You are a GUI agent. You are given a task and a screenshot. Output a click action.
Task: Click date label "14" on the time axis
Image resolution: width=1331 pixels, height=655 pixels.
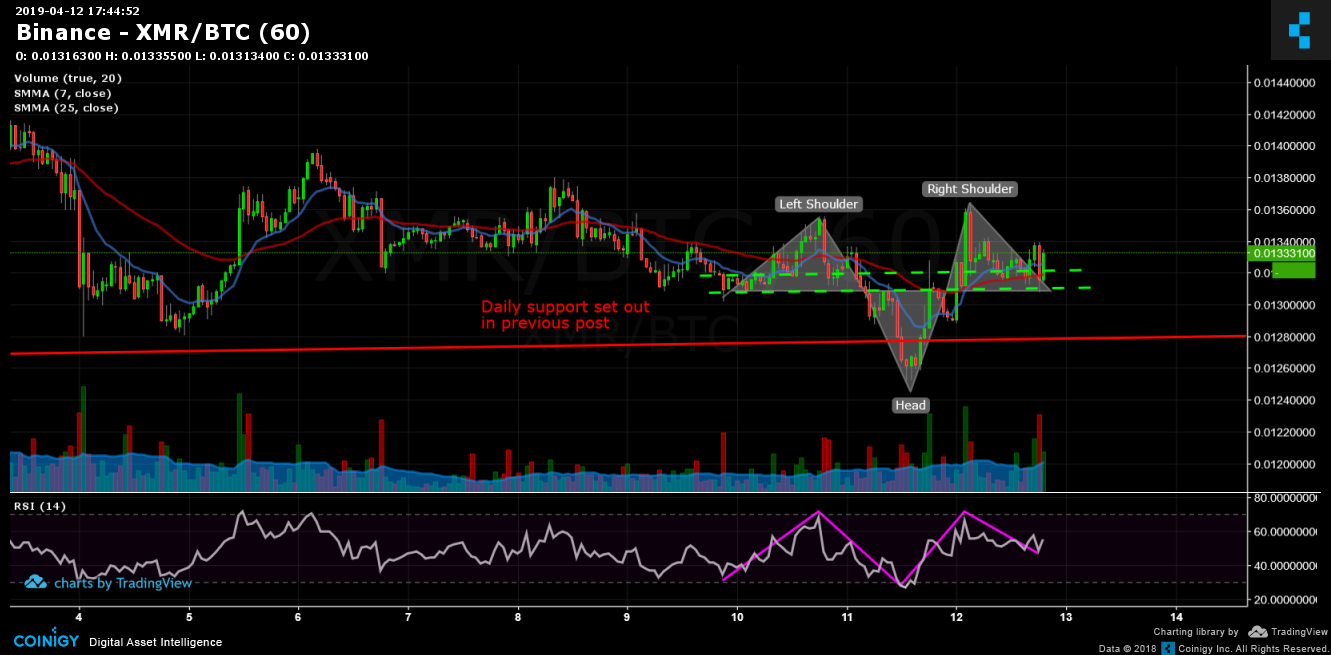(x=1176, y=615)
